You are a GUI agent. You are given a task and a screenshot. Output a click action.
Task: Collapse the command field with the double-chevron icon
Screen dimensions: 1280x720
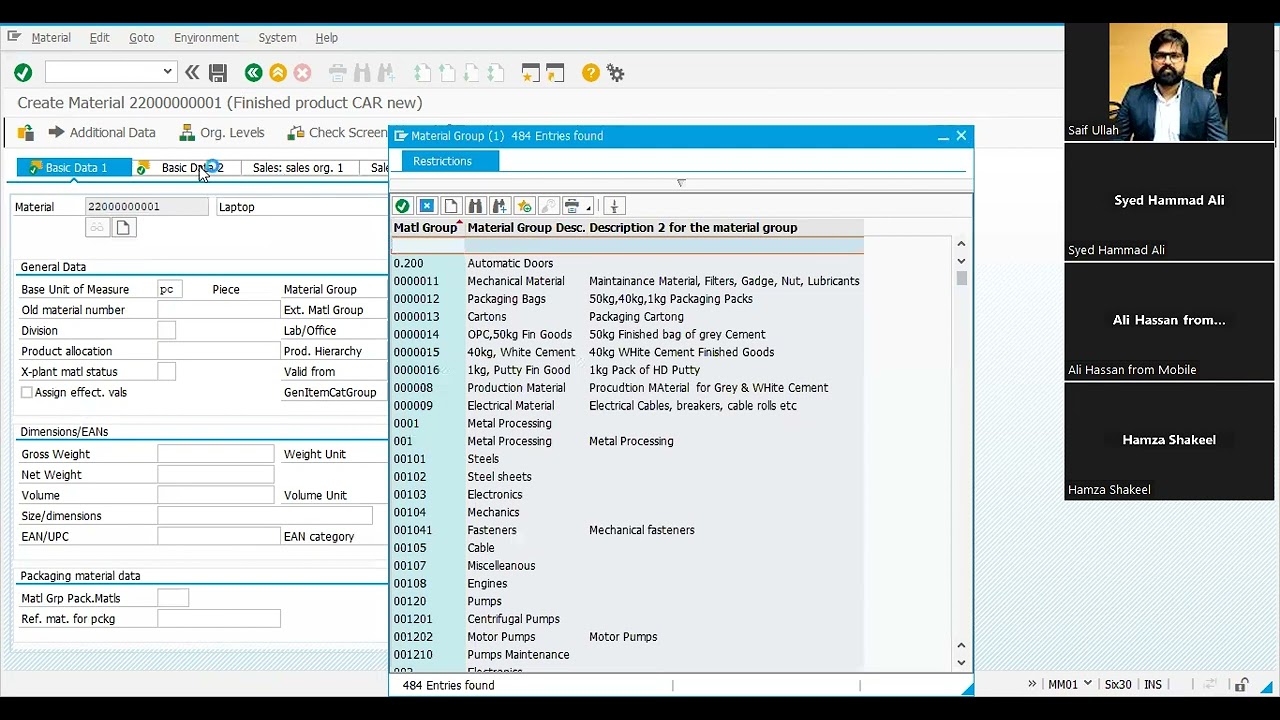pos(192,73)
